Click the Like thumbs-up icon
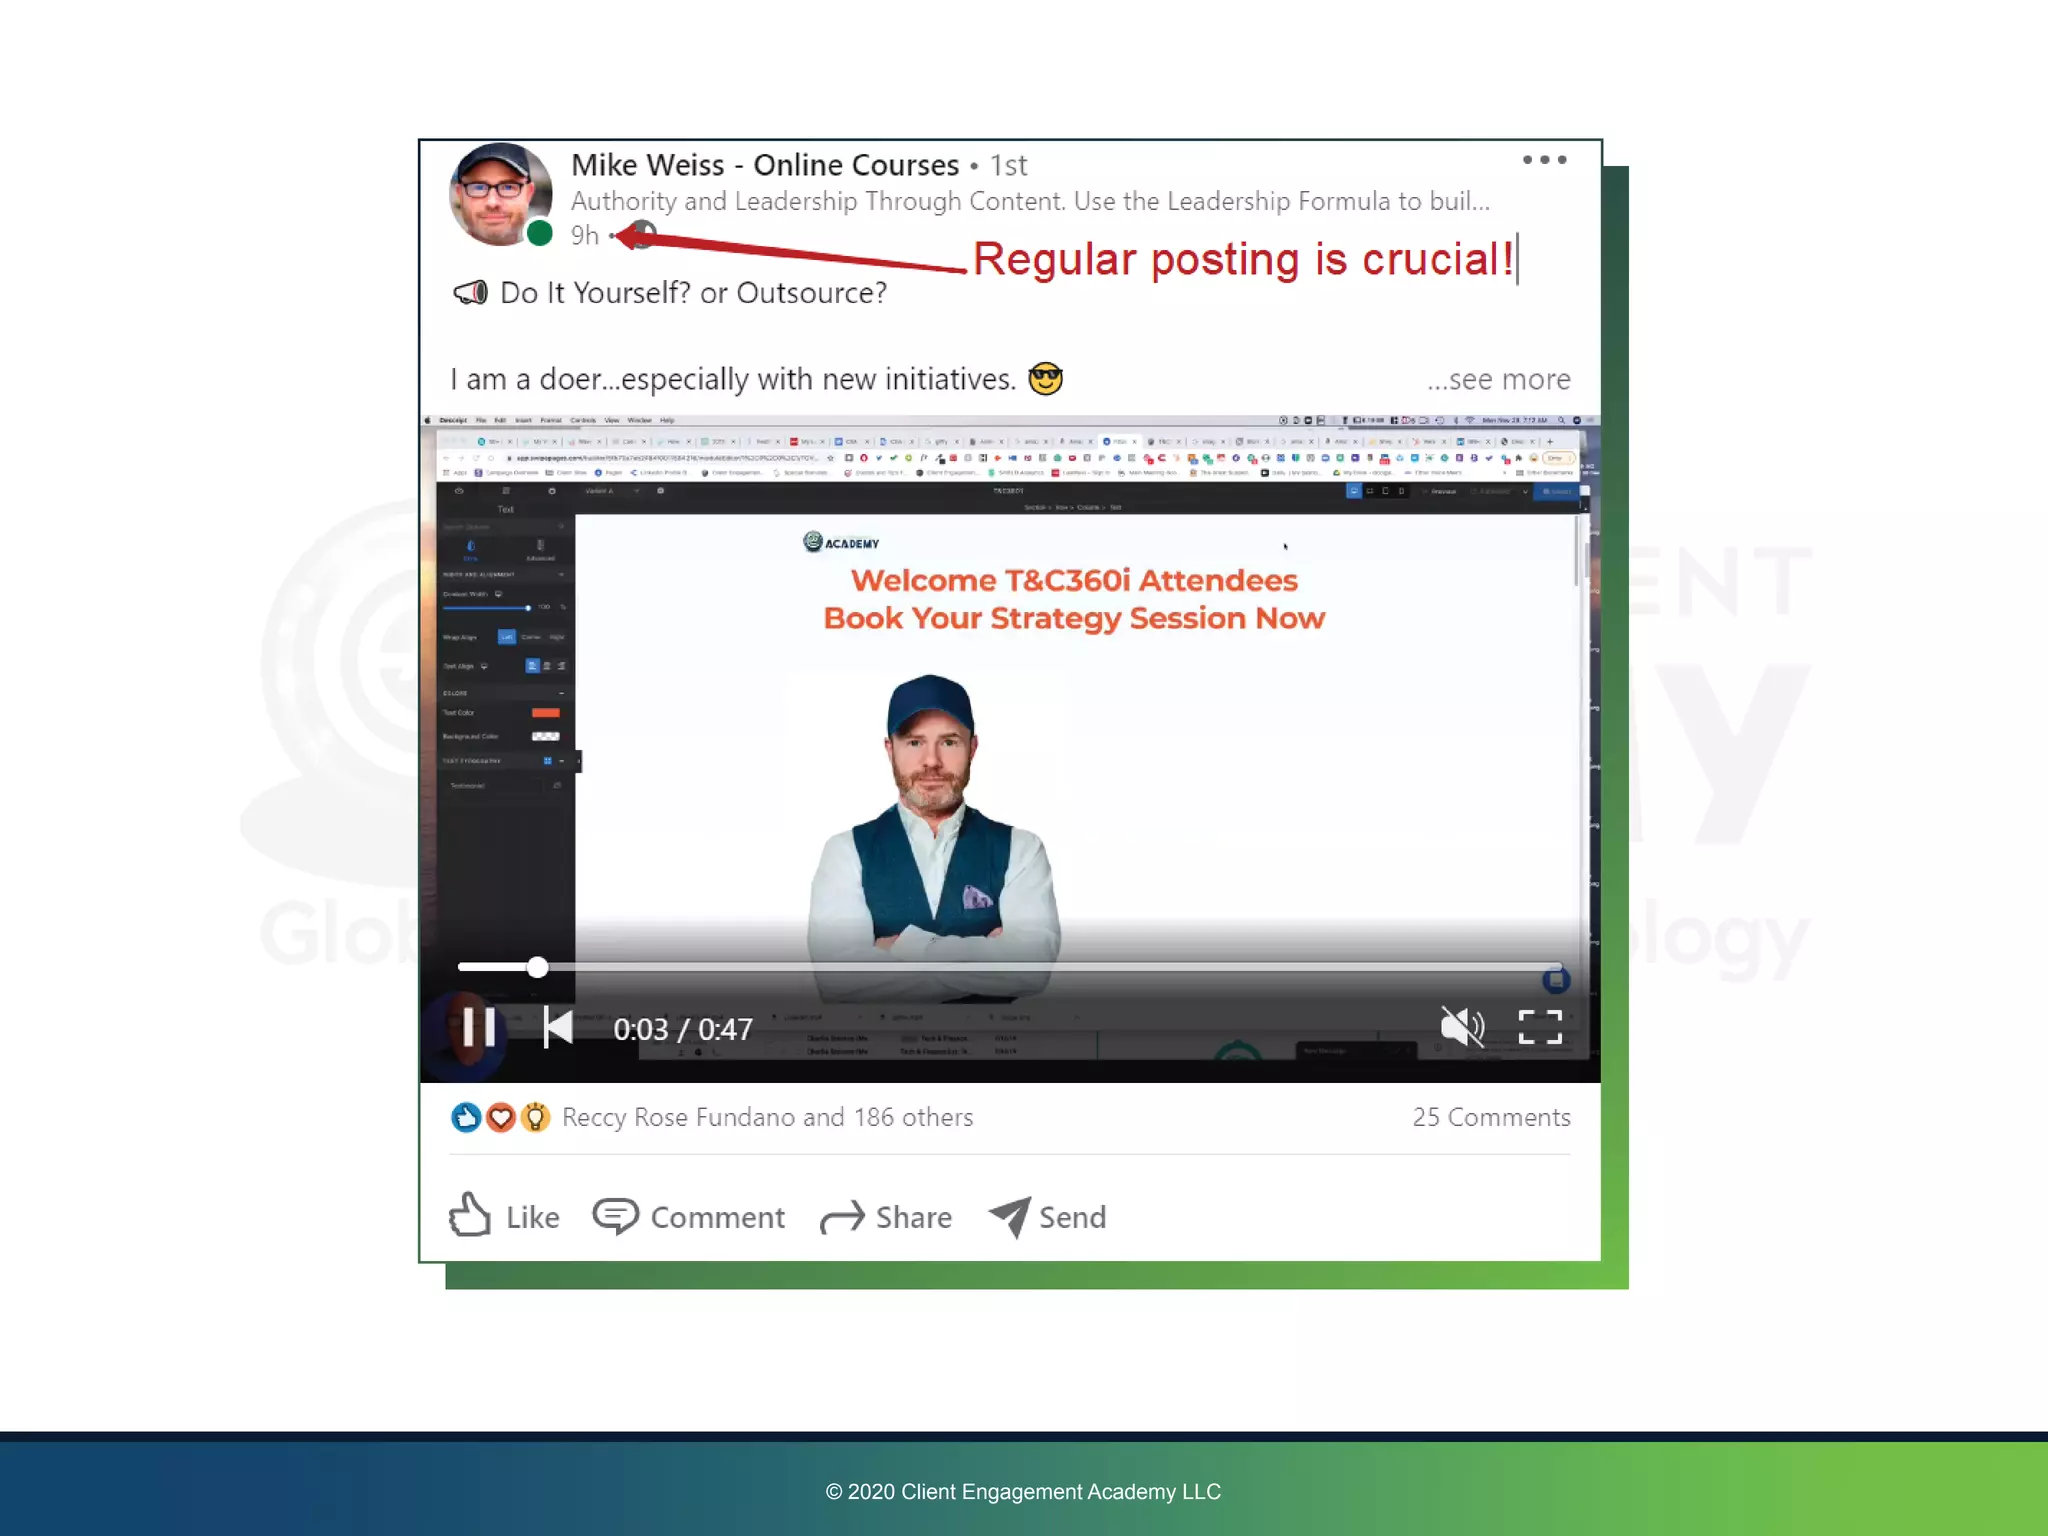The width and height of the screenshot is (2048, 1536). 470,1215
